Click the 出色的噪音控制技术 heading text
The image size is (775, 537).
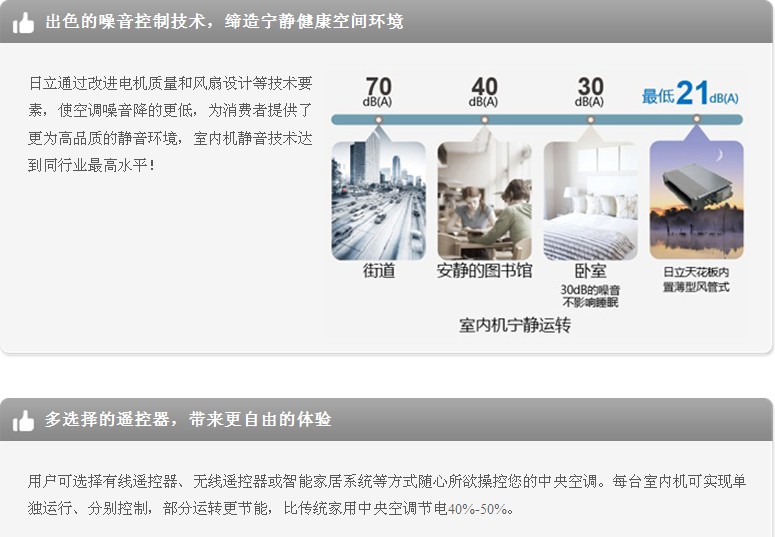224,21
